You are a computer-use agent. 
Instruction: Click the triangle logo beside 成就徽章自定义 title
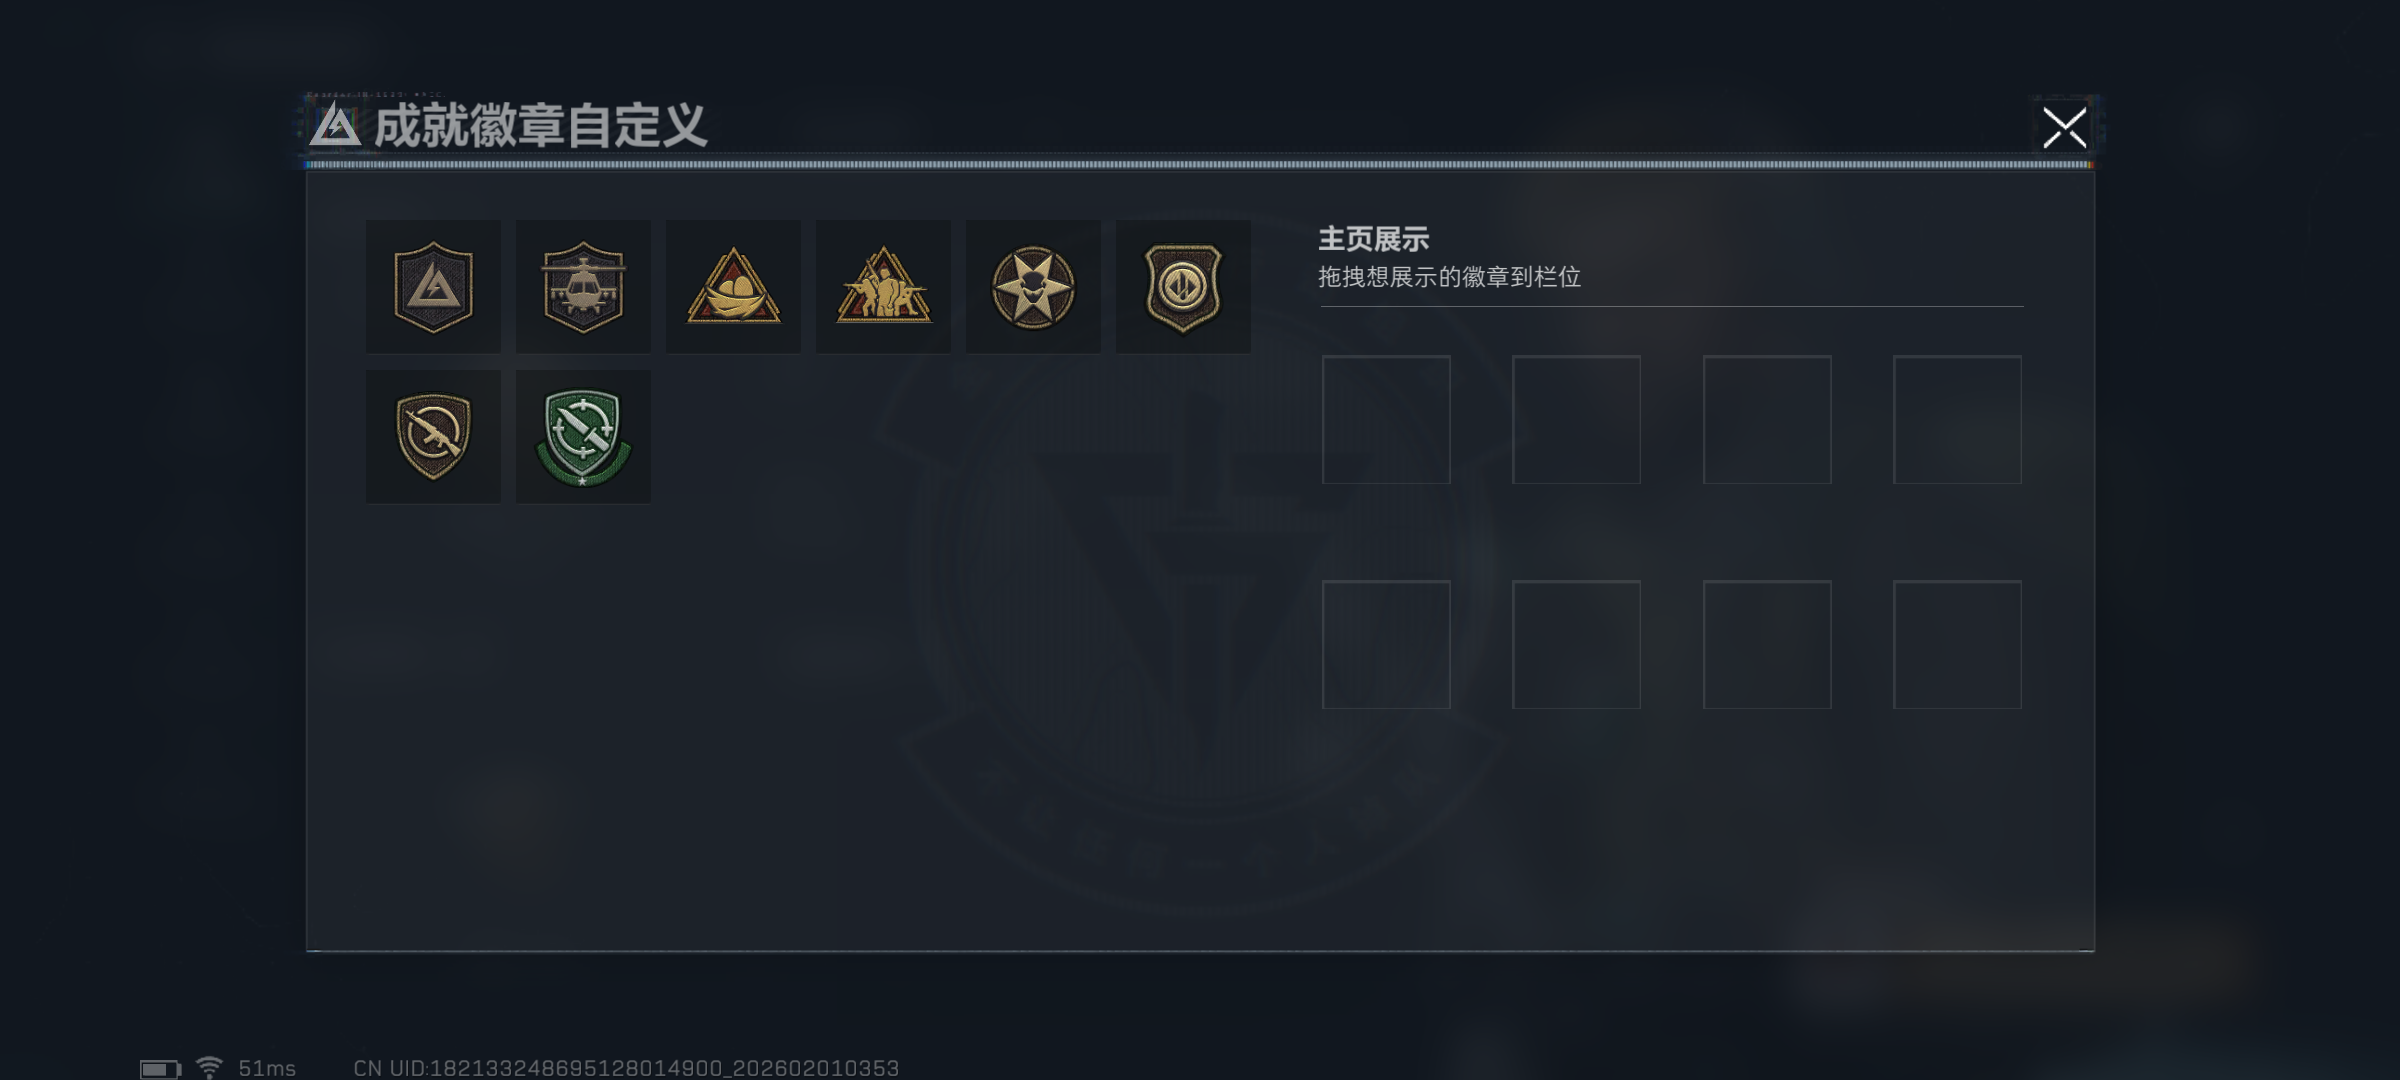[335, 126]
